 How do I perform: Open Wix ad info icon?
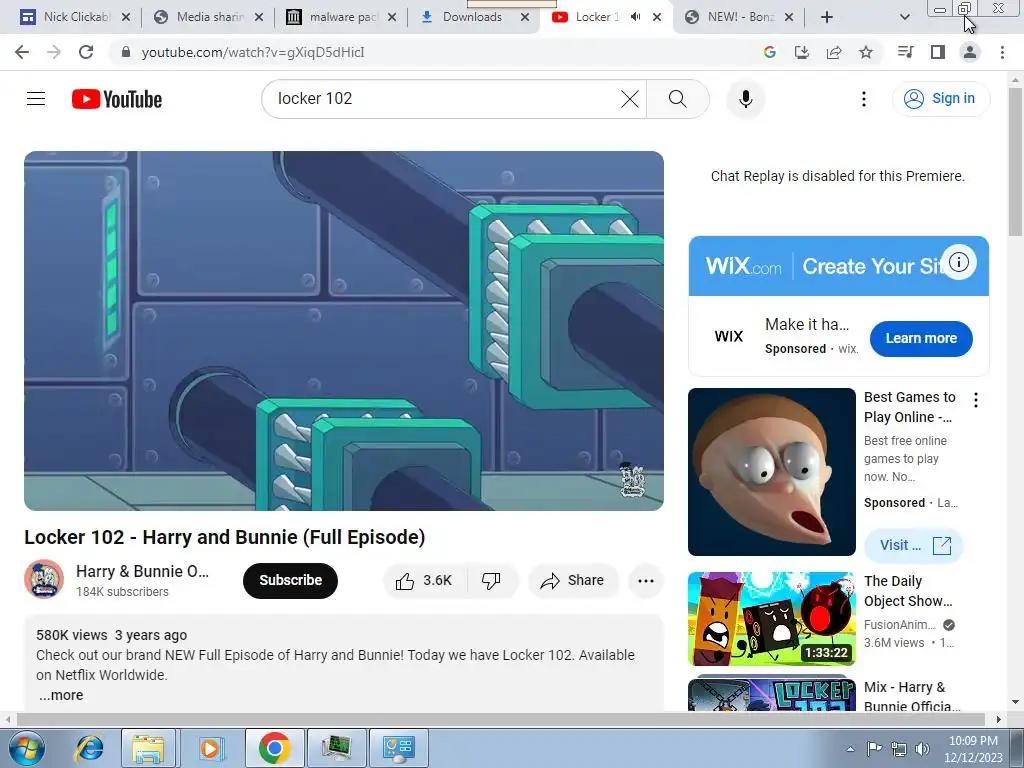click(x=958, y=263)
